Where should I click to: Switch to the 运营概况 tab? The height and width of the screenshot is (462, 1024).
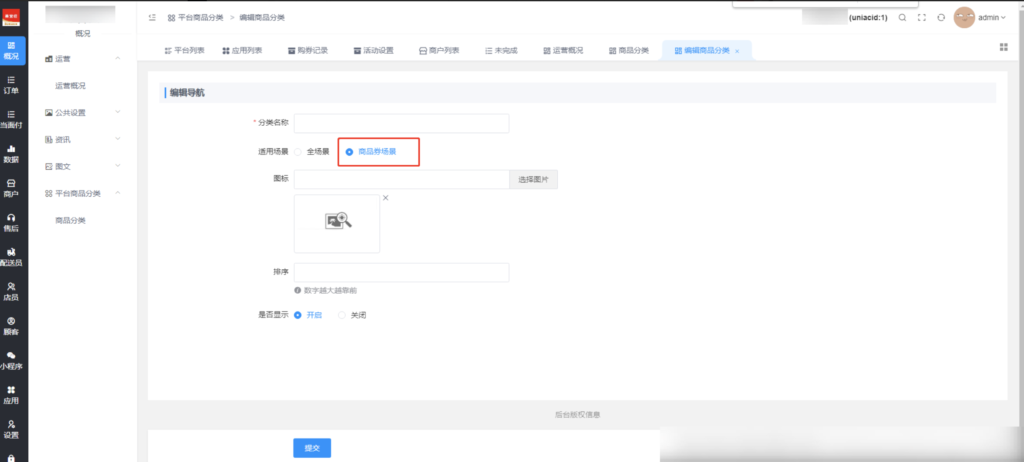click(x=563, y=50)
